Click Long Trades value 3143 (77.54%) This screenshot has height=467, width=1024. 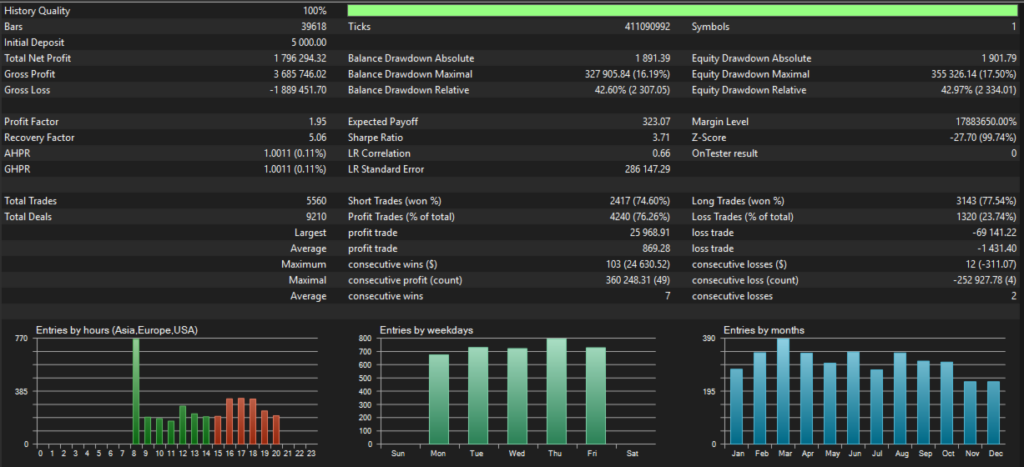click(x=984, y=201)
